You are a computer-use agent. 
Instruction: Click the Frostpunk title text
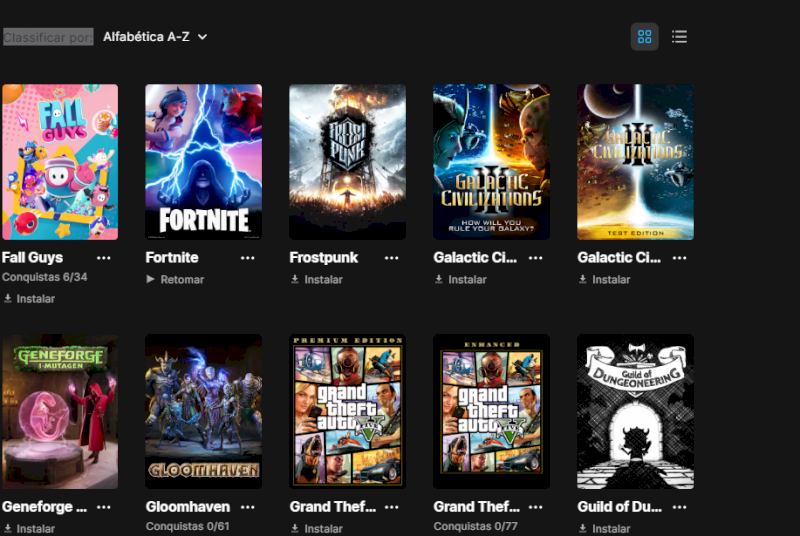pos(323,258)
